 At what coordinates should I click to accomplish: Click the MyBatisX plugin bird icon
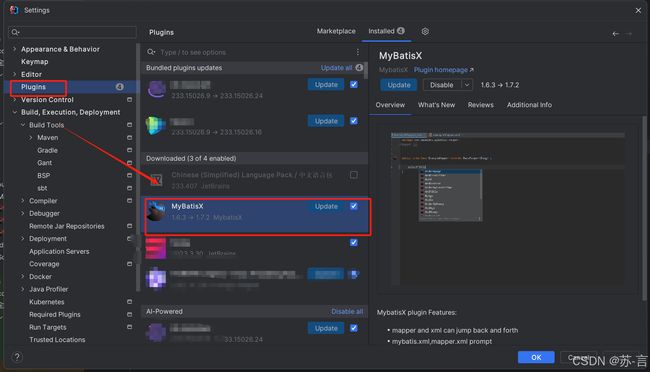tap(156, 211)
